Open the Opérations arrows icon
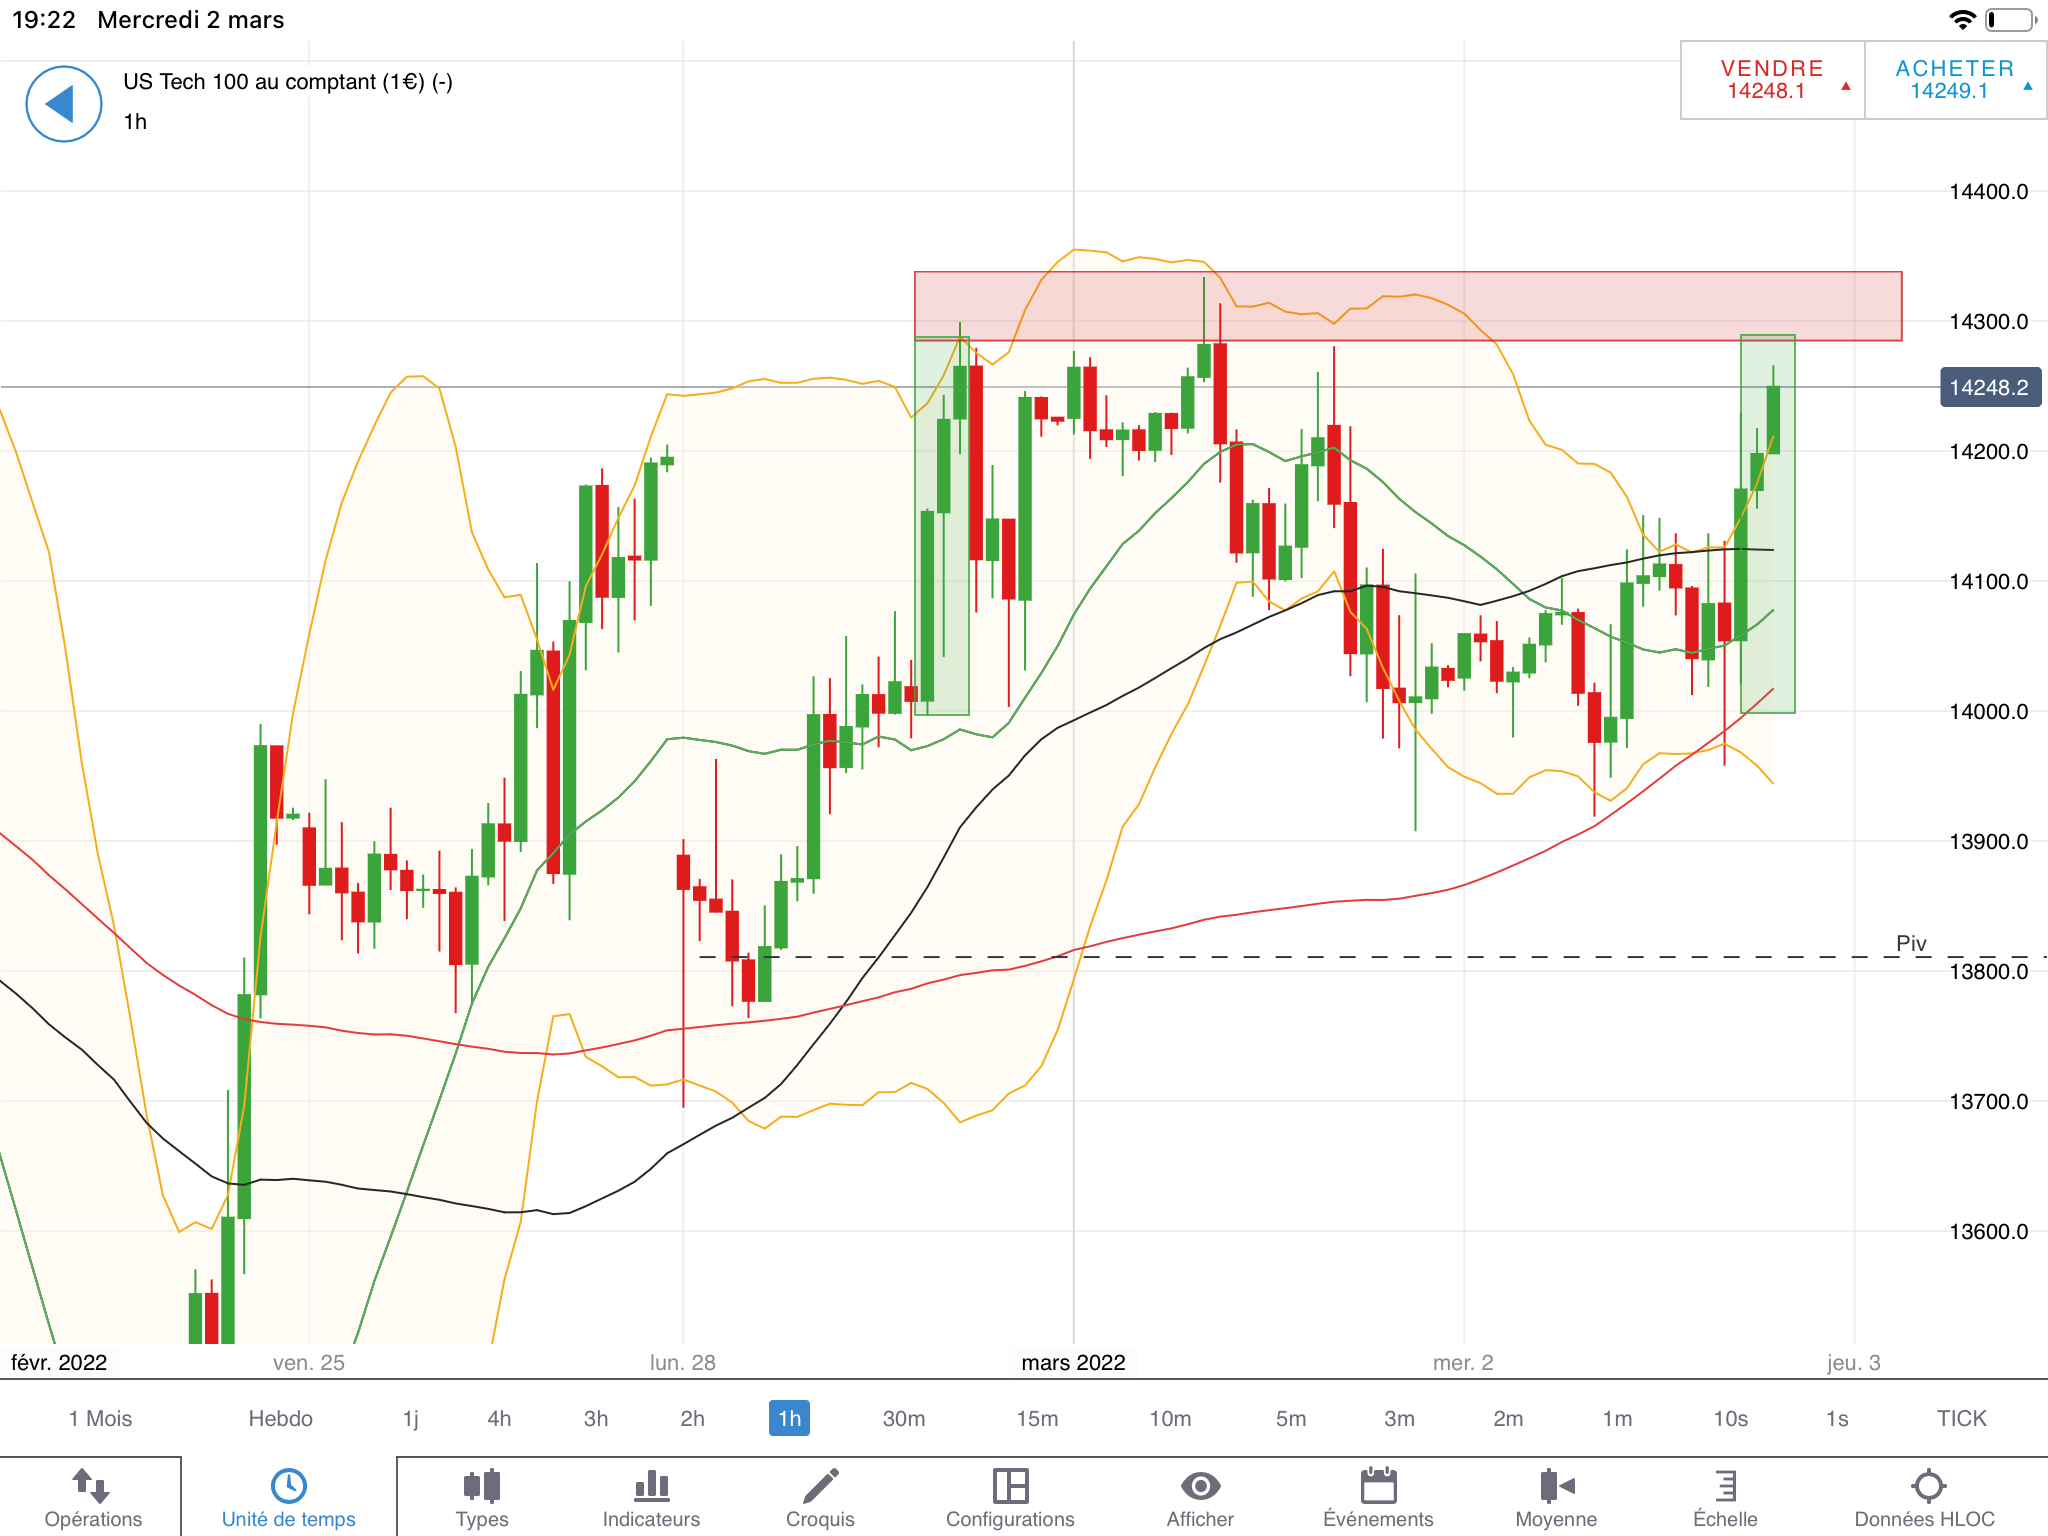2048x1536 pixels. pyautogui.click(x=92, y=1486)
